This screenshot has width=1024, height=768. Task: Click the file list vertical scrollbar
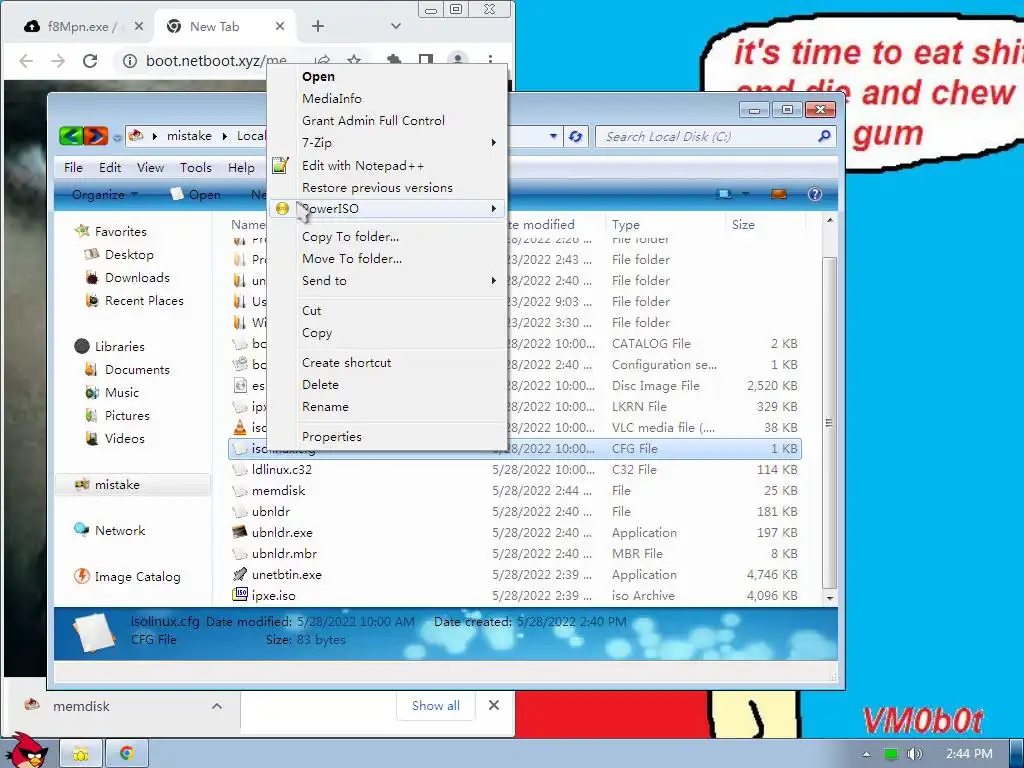[829, 422]
